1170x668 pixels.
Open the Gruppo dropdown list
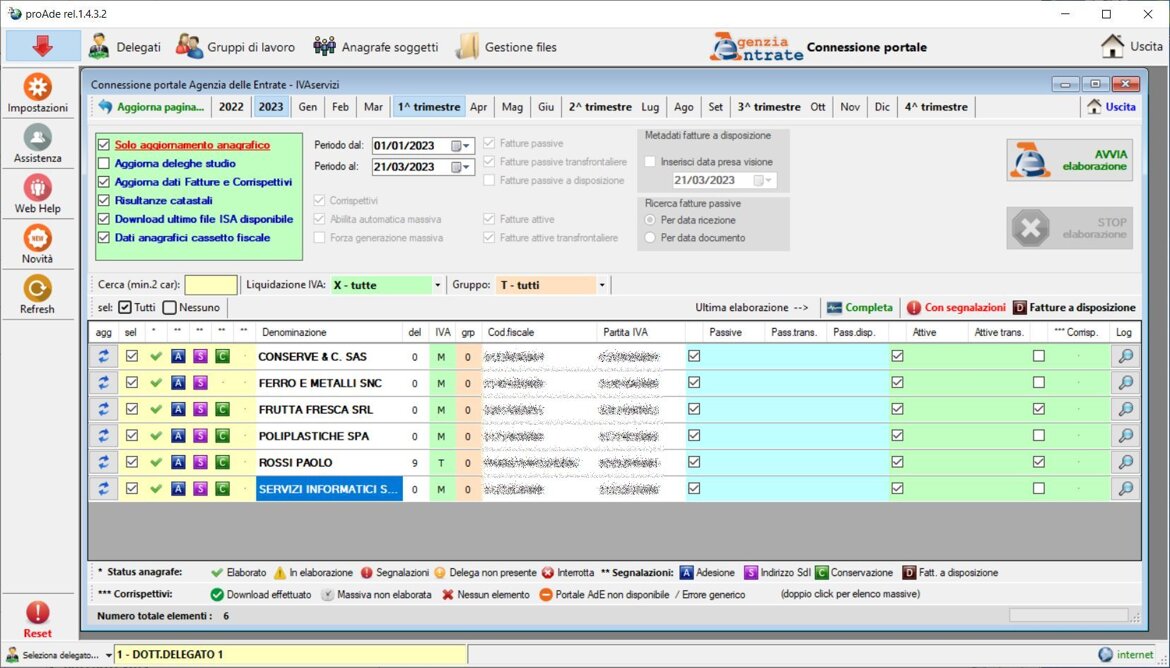pos(602,285)
